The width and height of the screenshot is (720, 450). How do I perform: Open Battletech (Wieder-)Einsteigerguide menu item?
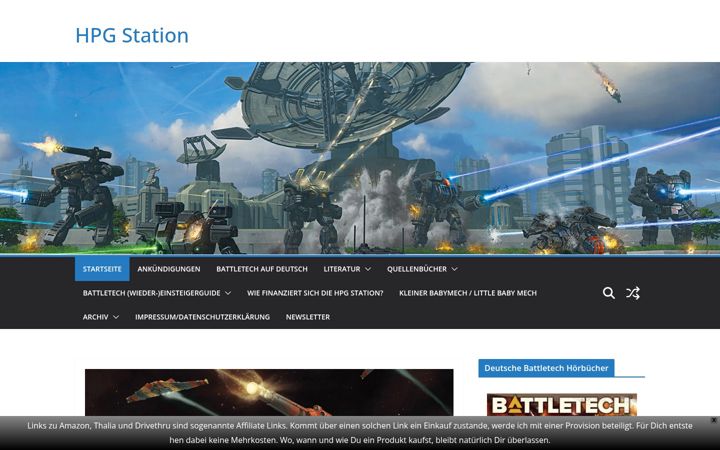[x=152, y=293]
